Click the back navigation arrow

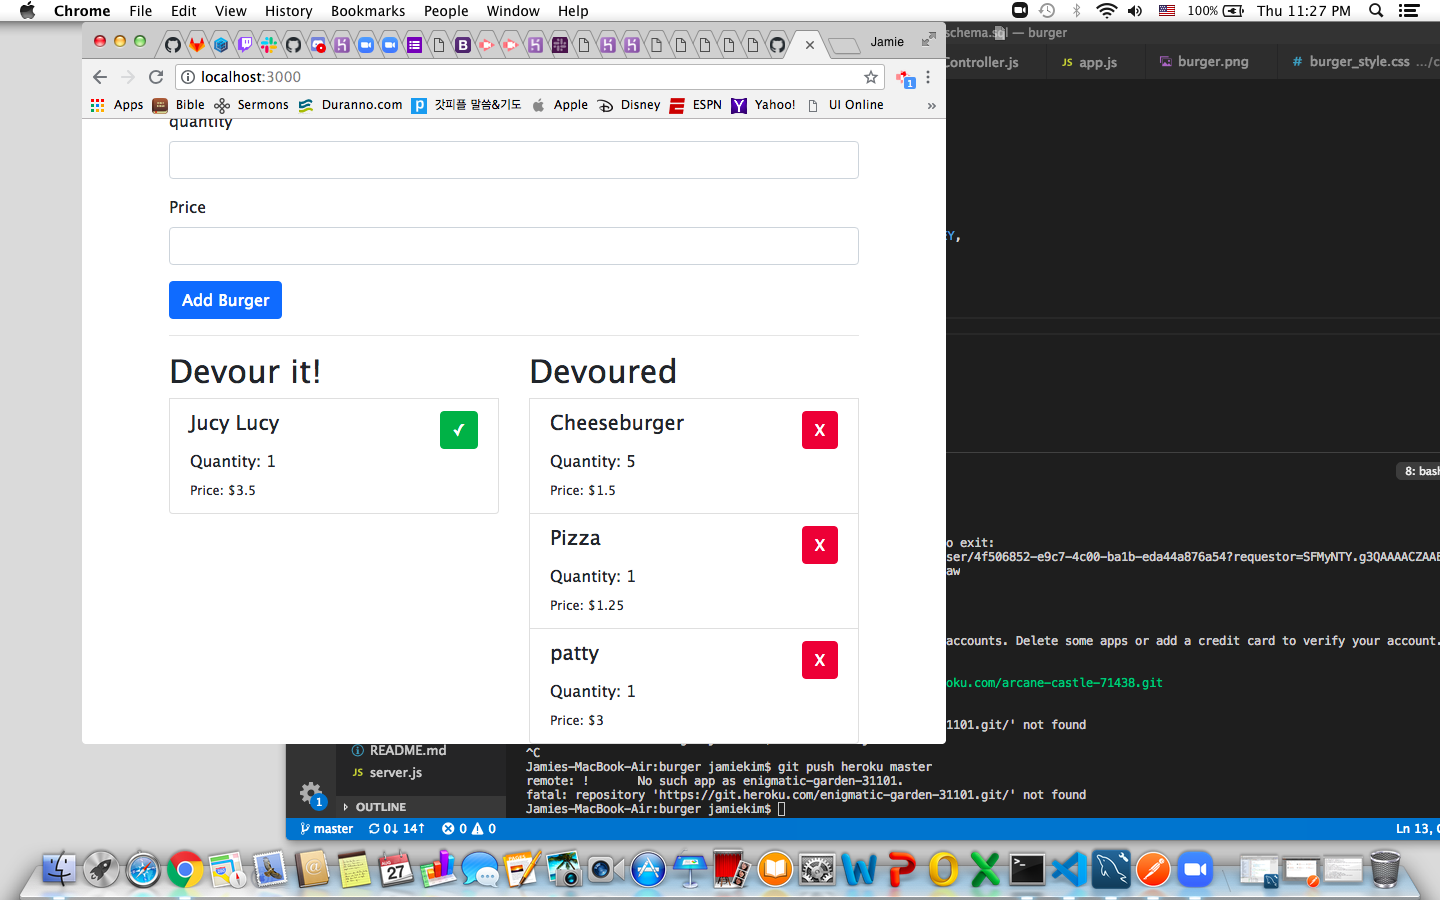pyautogui.click(x=100, y=77)
